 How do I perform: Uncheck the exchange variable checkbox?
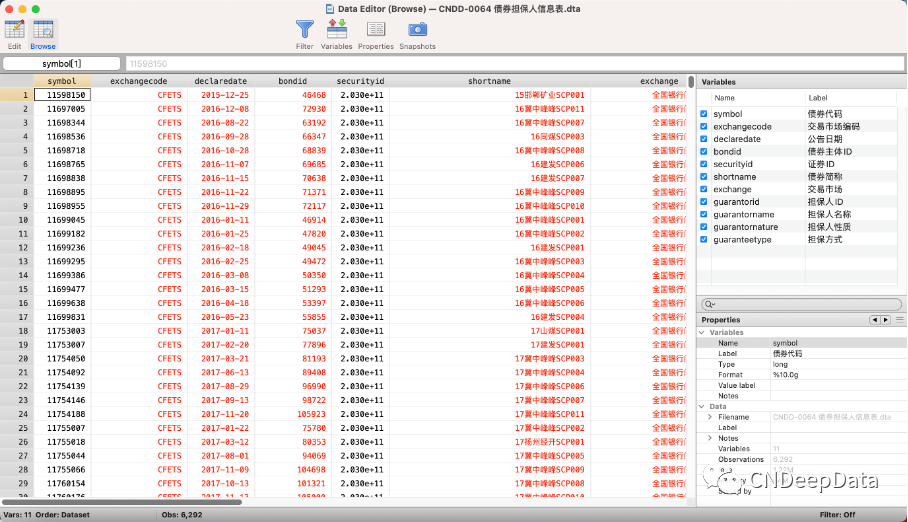(704, 189)
